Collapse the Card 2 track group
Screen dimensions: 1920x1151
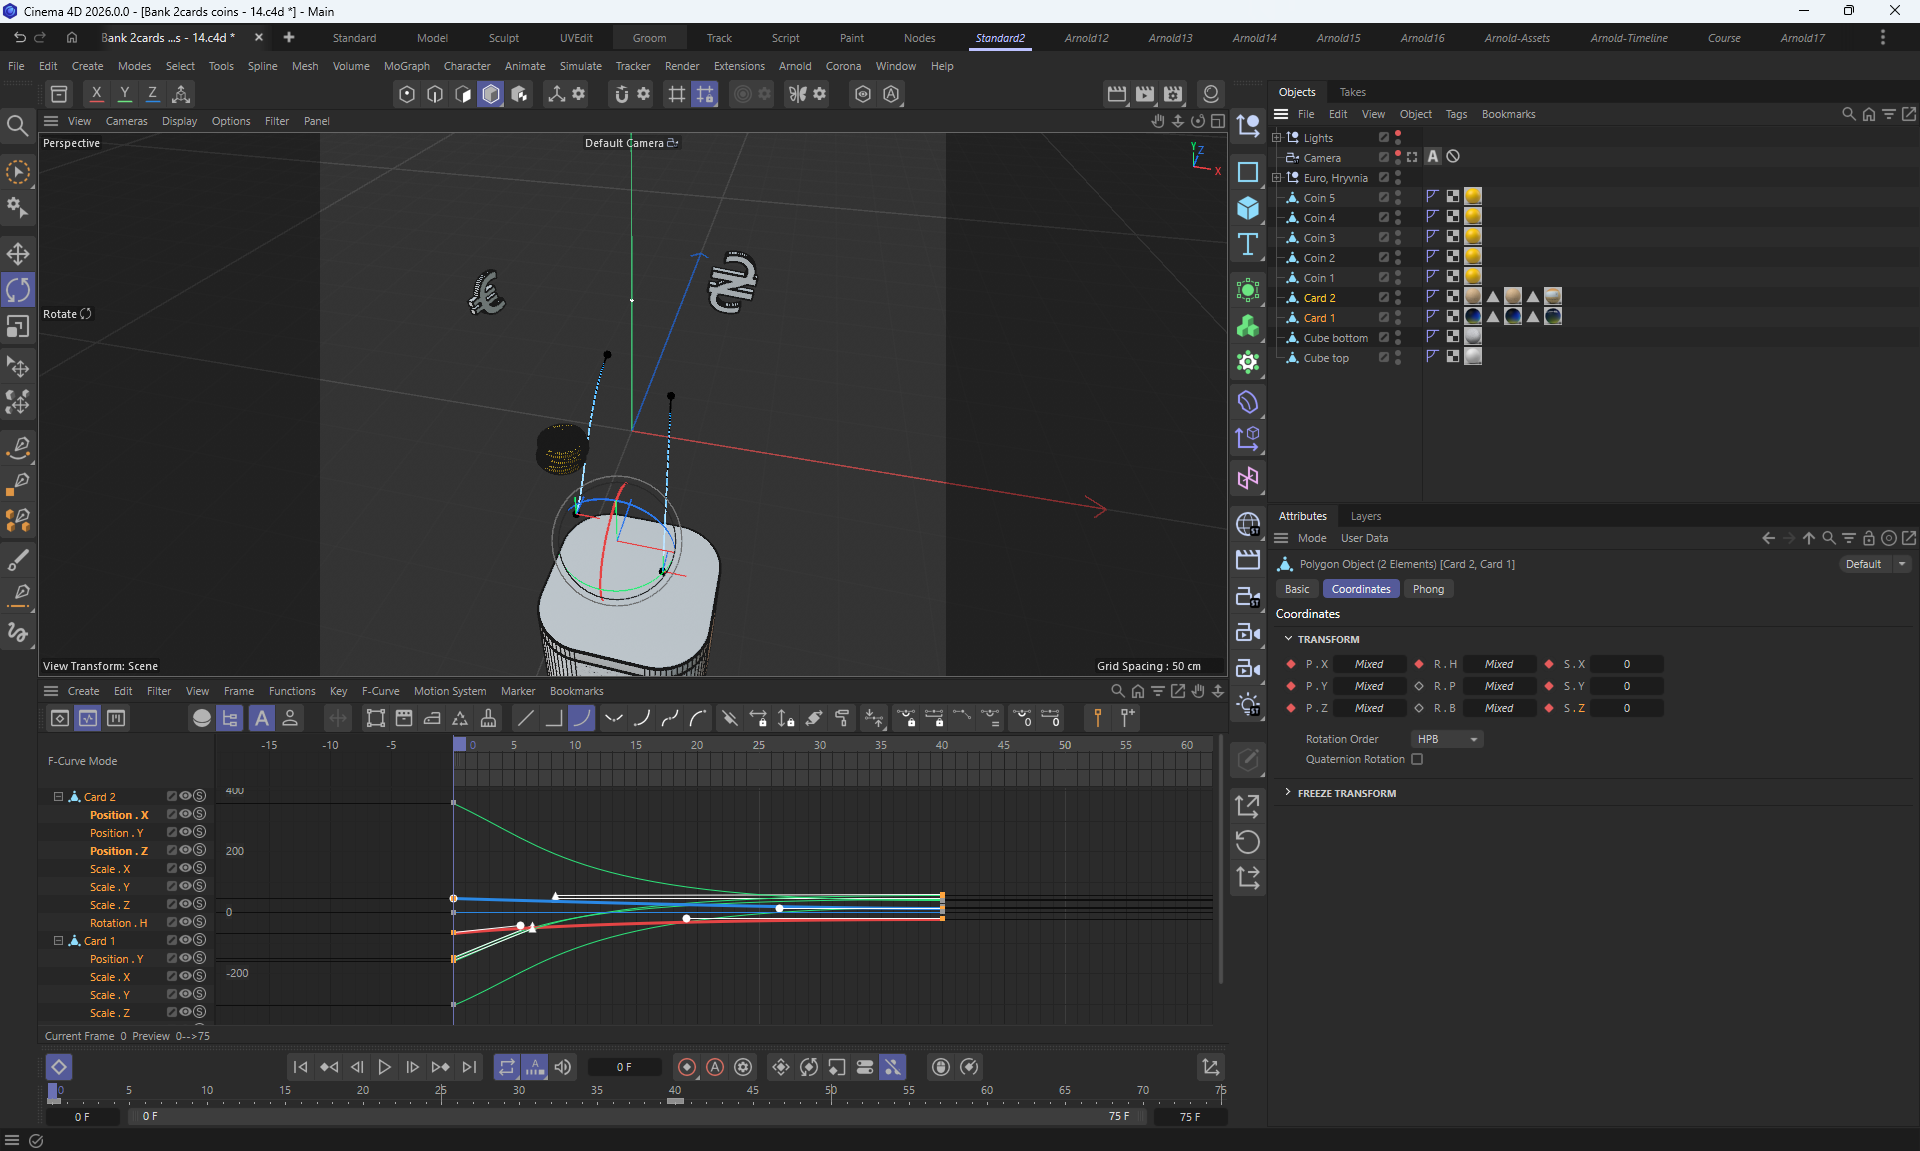click(58, 797)
